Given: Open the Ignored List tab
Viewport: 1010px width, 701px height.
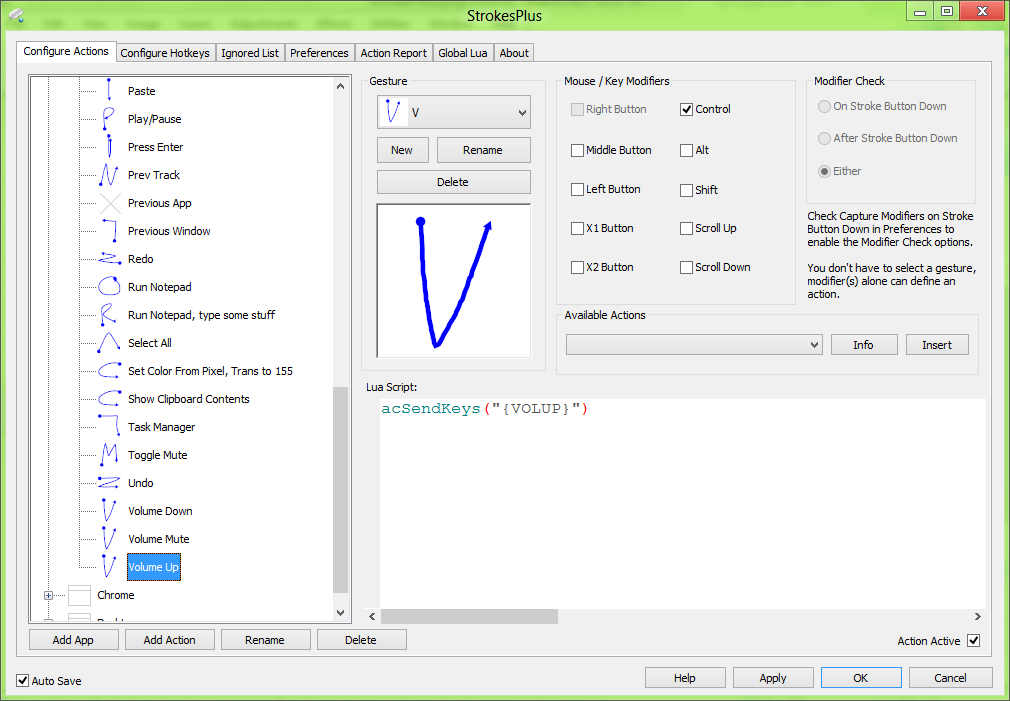Looking at the screenshot, I should (x=250, y=53).
